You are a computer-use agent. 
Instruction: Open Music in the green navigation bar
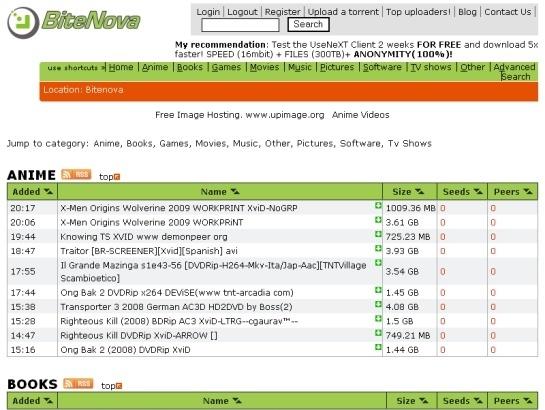[300, 67]
